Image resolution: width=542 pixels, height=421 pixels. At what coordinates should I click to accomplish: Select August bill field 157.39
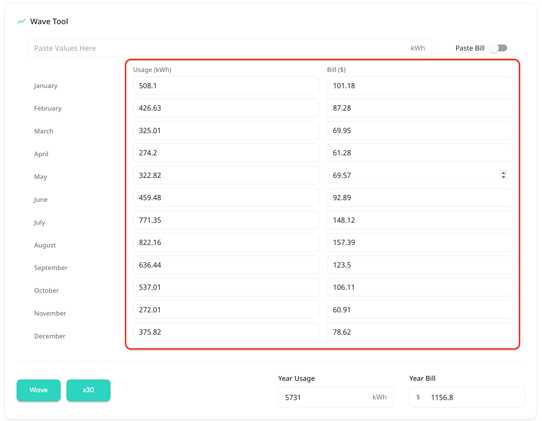(420, 242)
